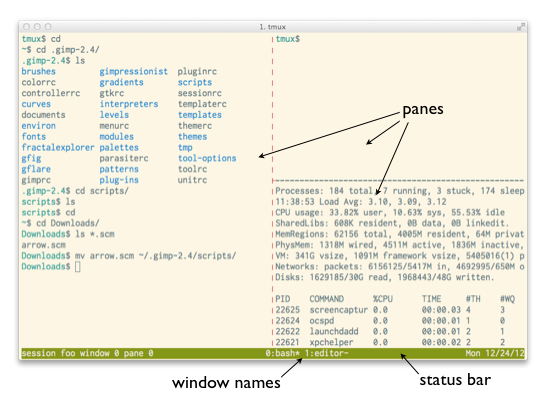Click the 'scripts' directory name in listing
This screenshot has width=547, height=404.
[x=195, y=82]
